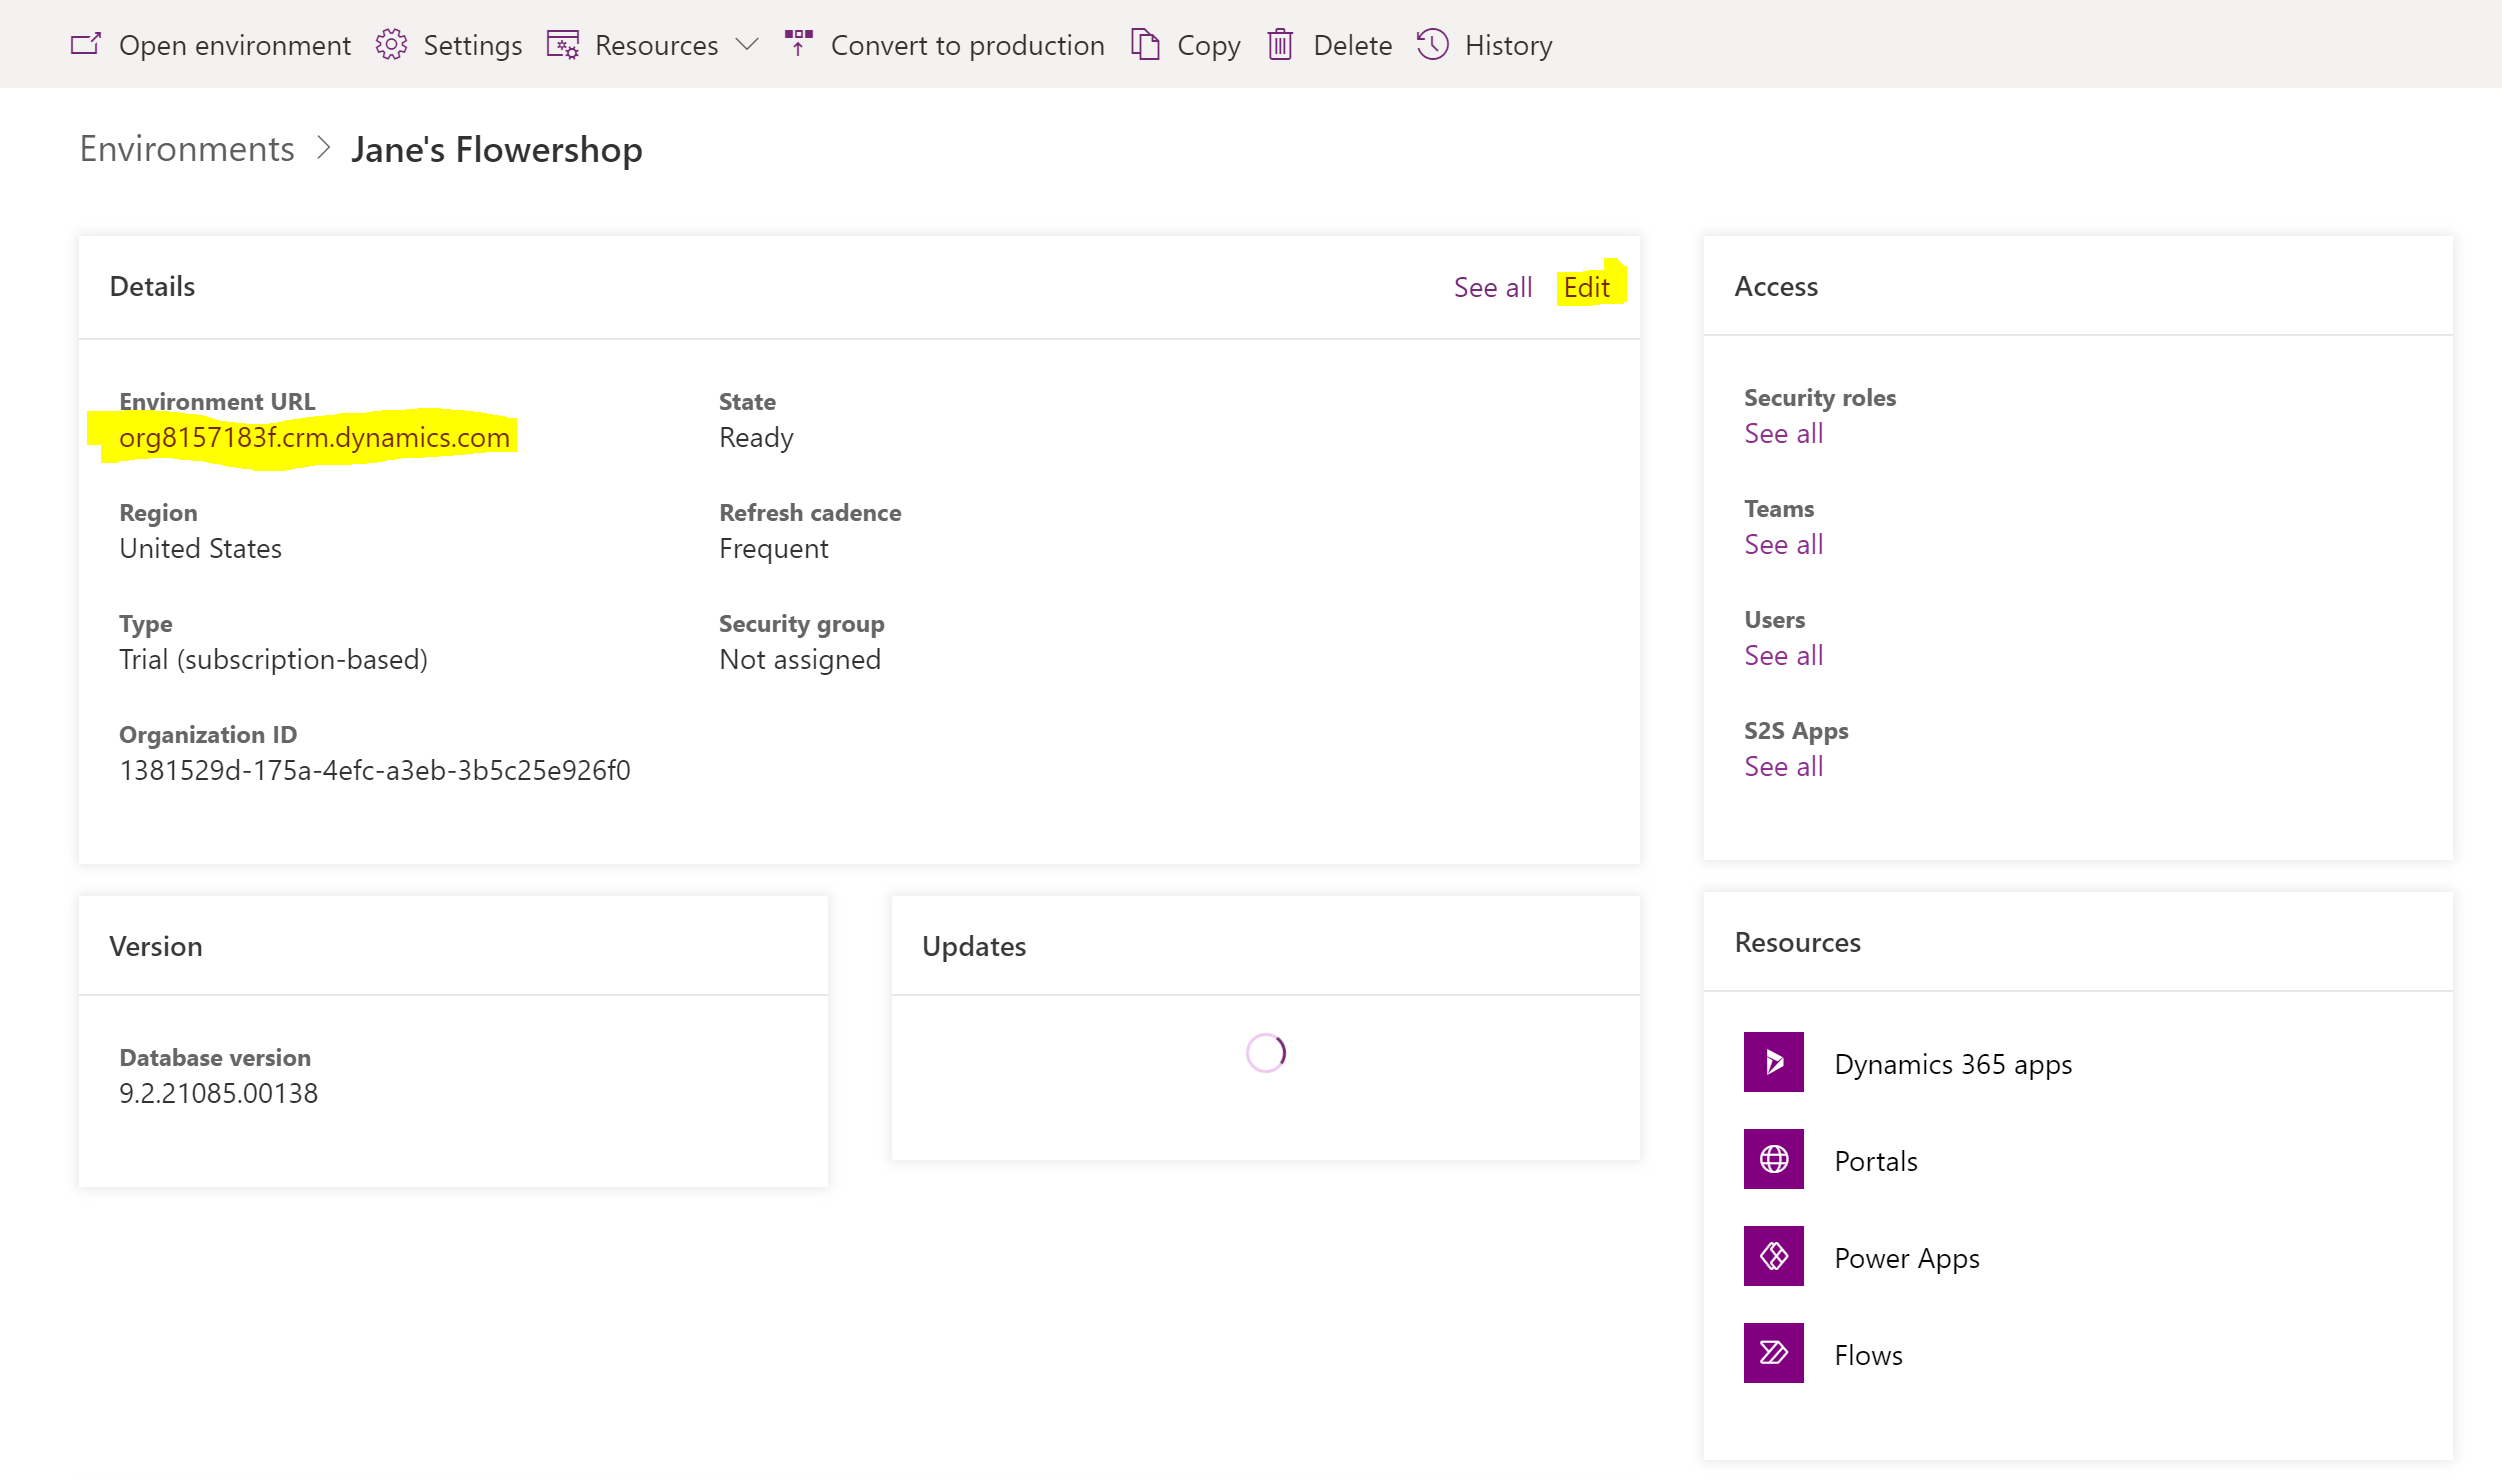Open Flows resource
Screen dimensions: 2502x1479
(x=1866, y=1354)
